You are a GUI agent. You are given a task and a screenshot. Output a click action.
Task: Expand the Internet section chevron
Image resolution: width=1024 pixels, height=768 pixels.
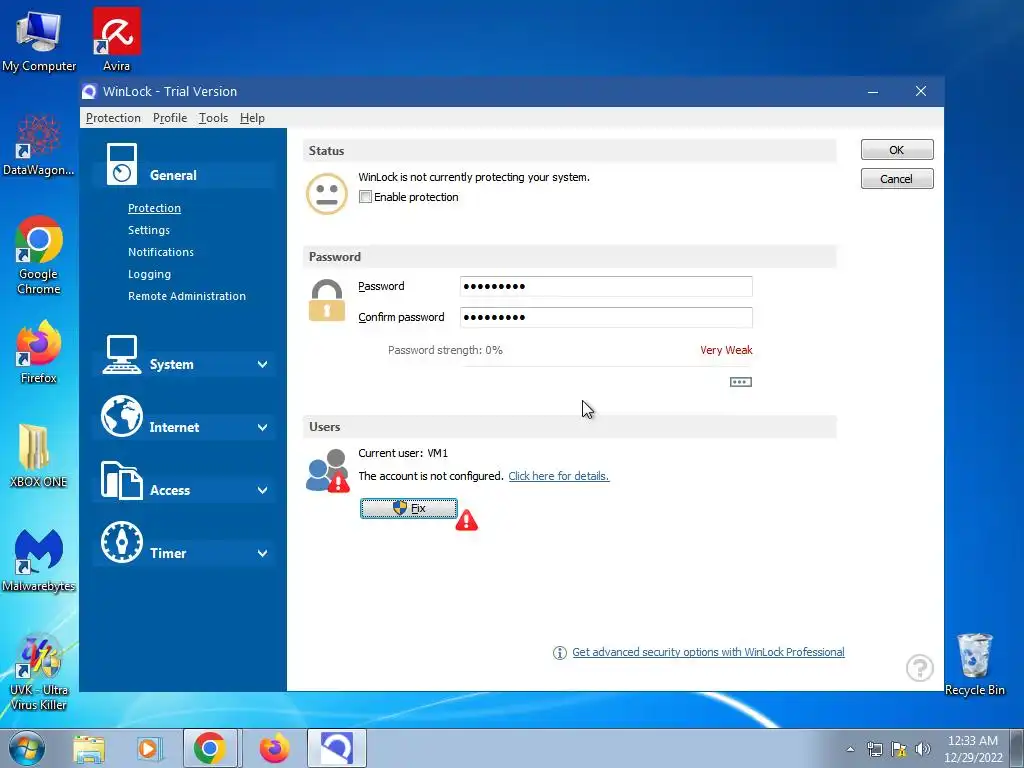click(263, 427)
